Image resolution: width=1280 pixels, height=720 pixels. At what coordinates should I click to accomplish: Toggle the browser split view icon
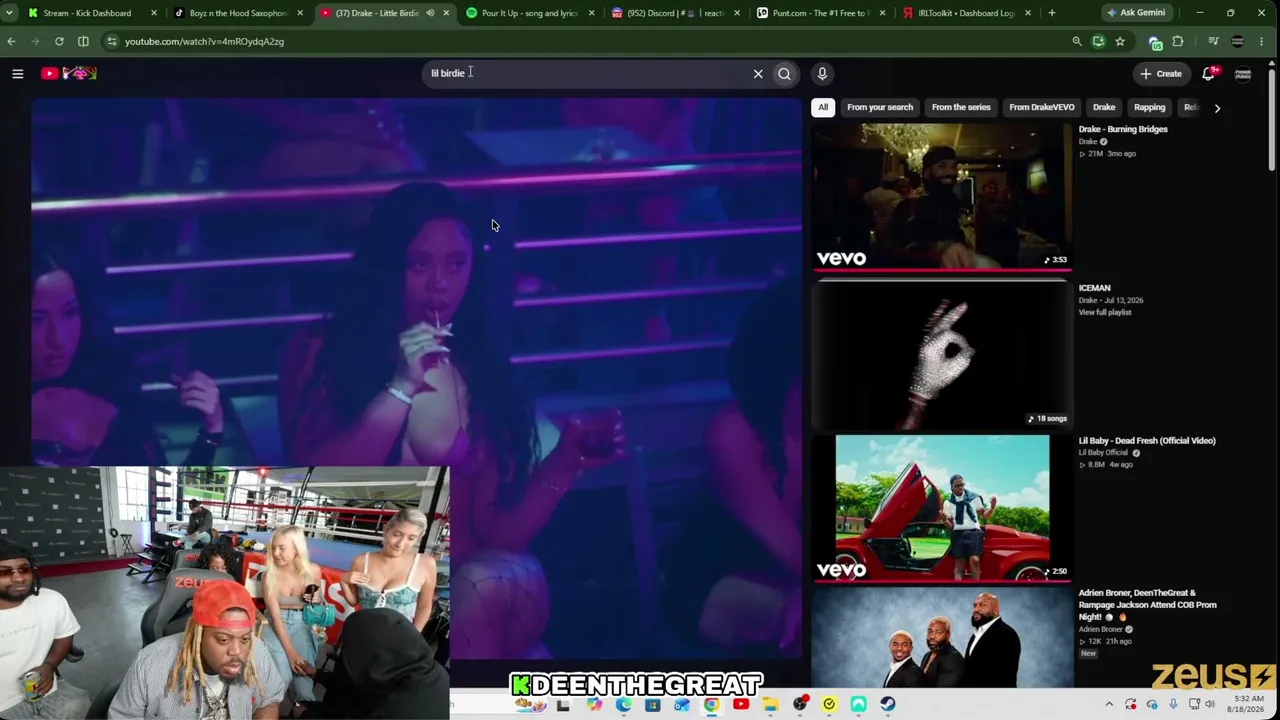point(83,41)
